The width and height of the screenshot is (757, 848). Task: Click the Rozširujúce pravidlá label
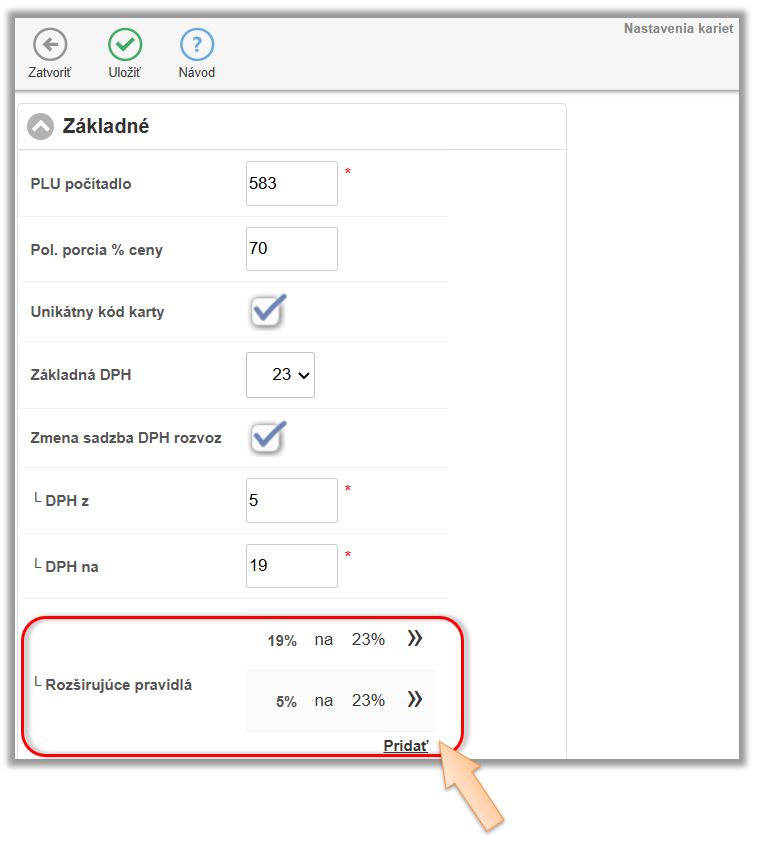[x=118, y=685]
